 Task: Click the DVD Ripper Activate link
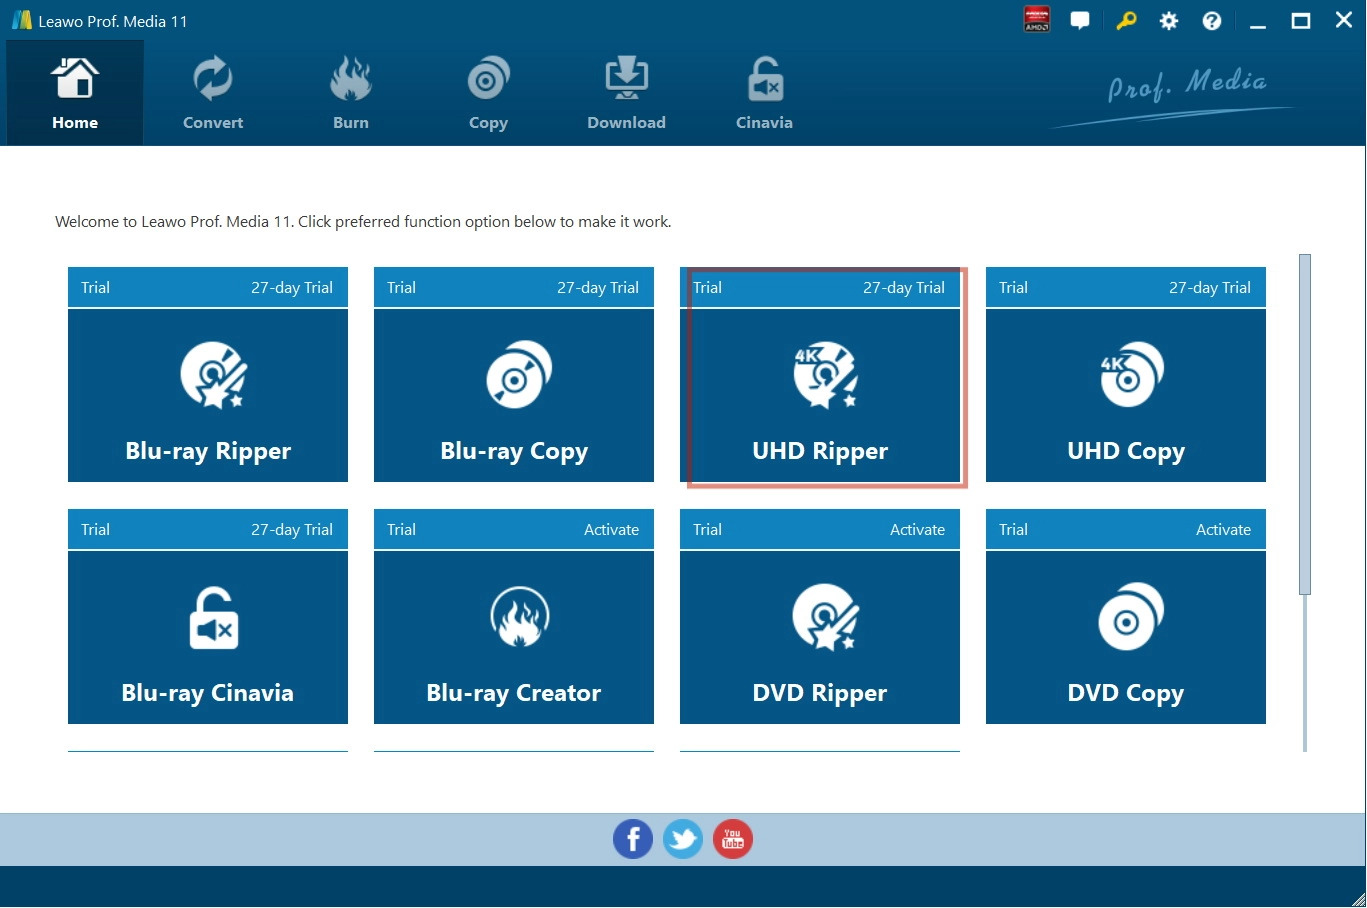pos(917,529)
